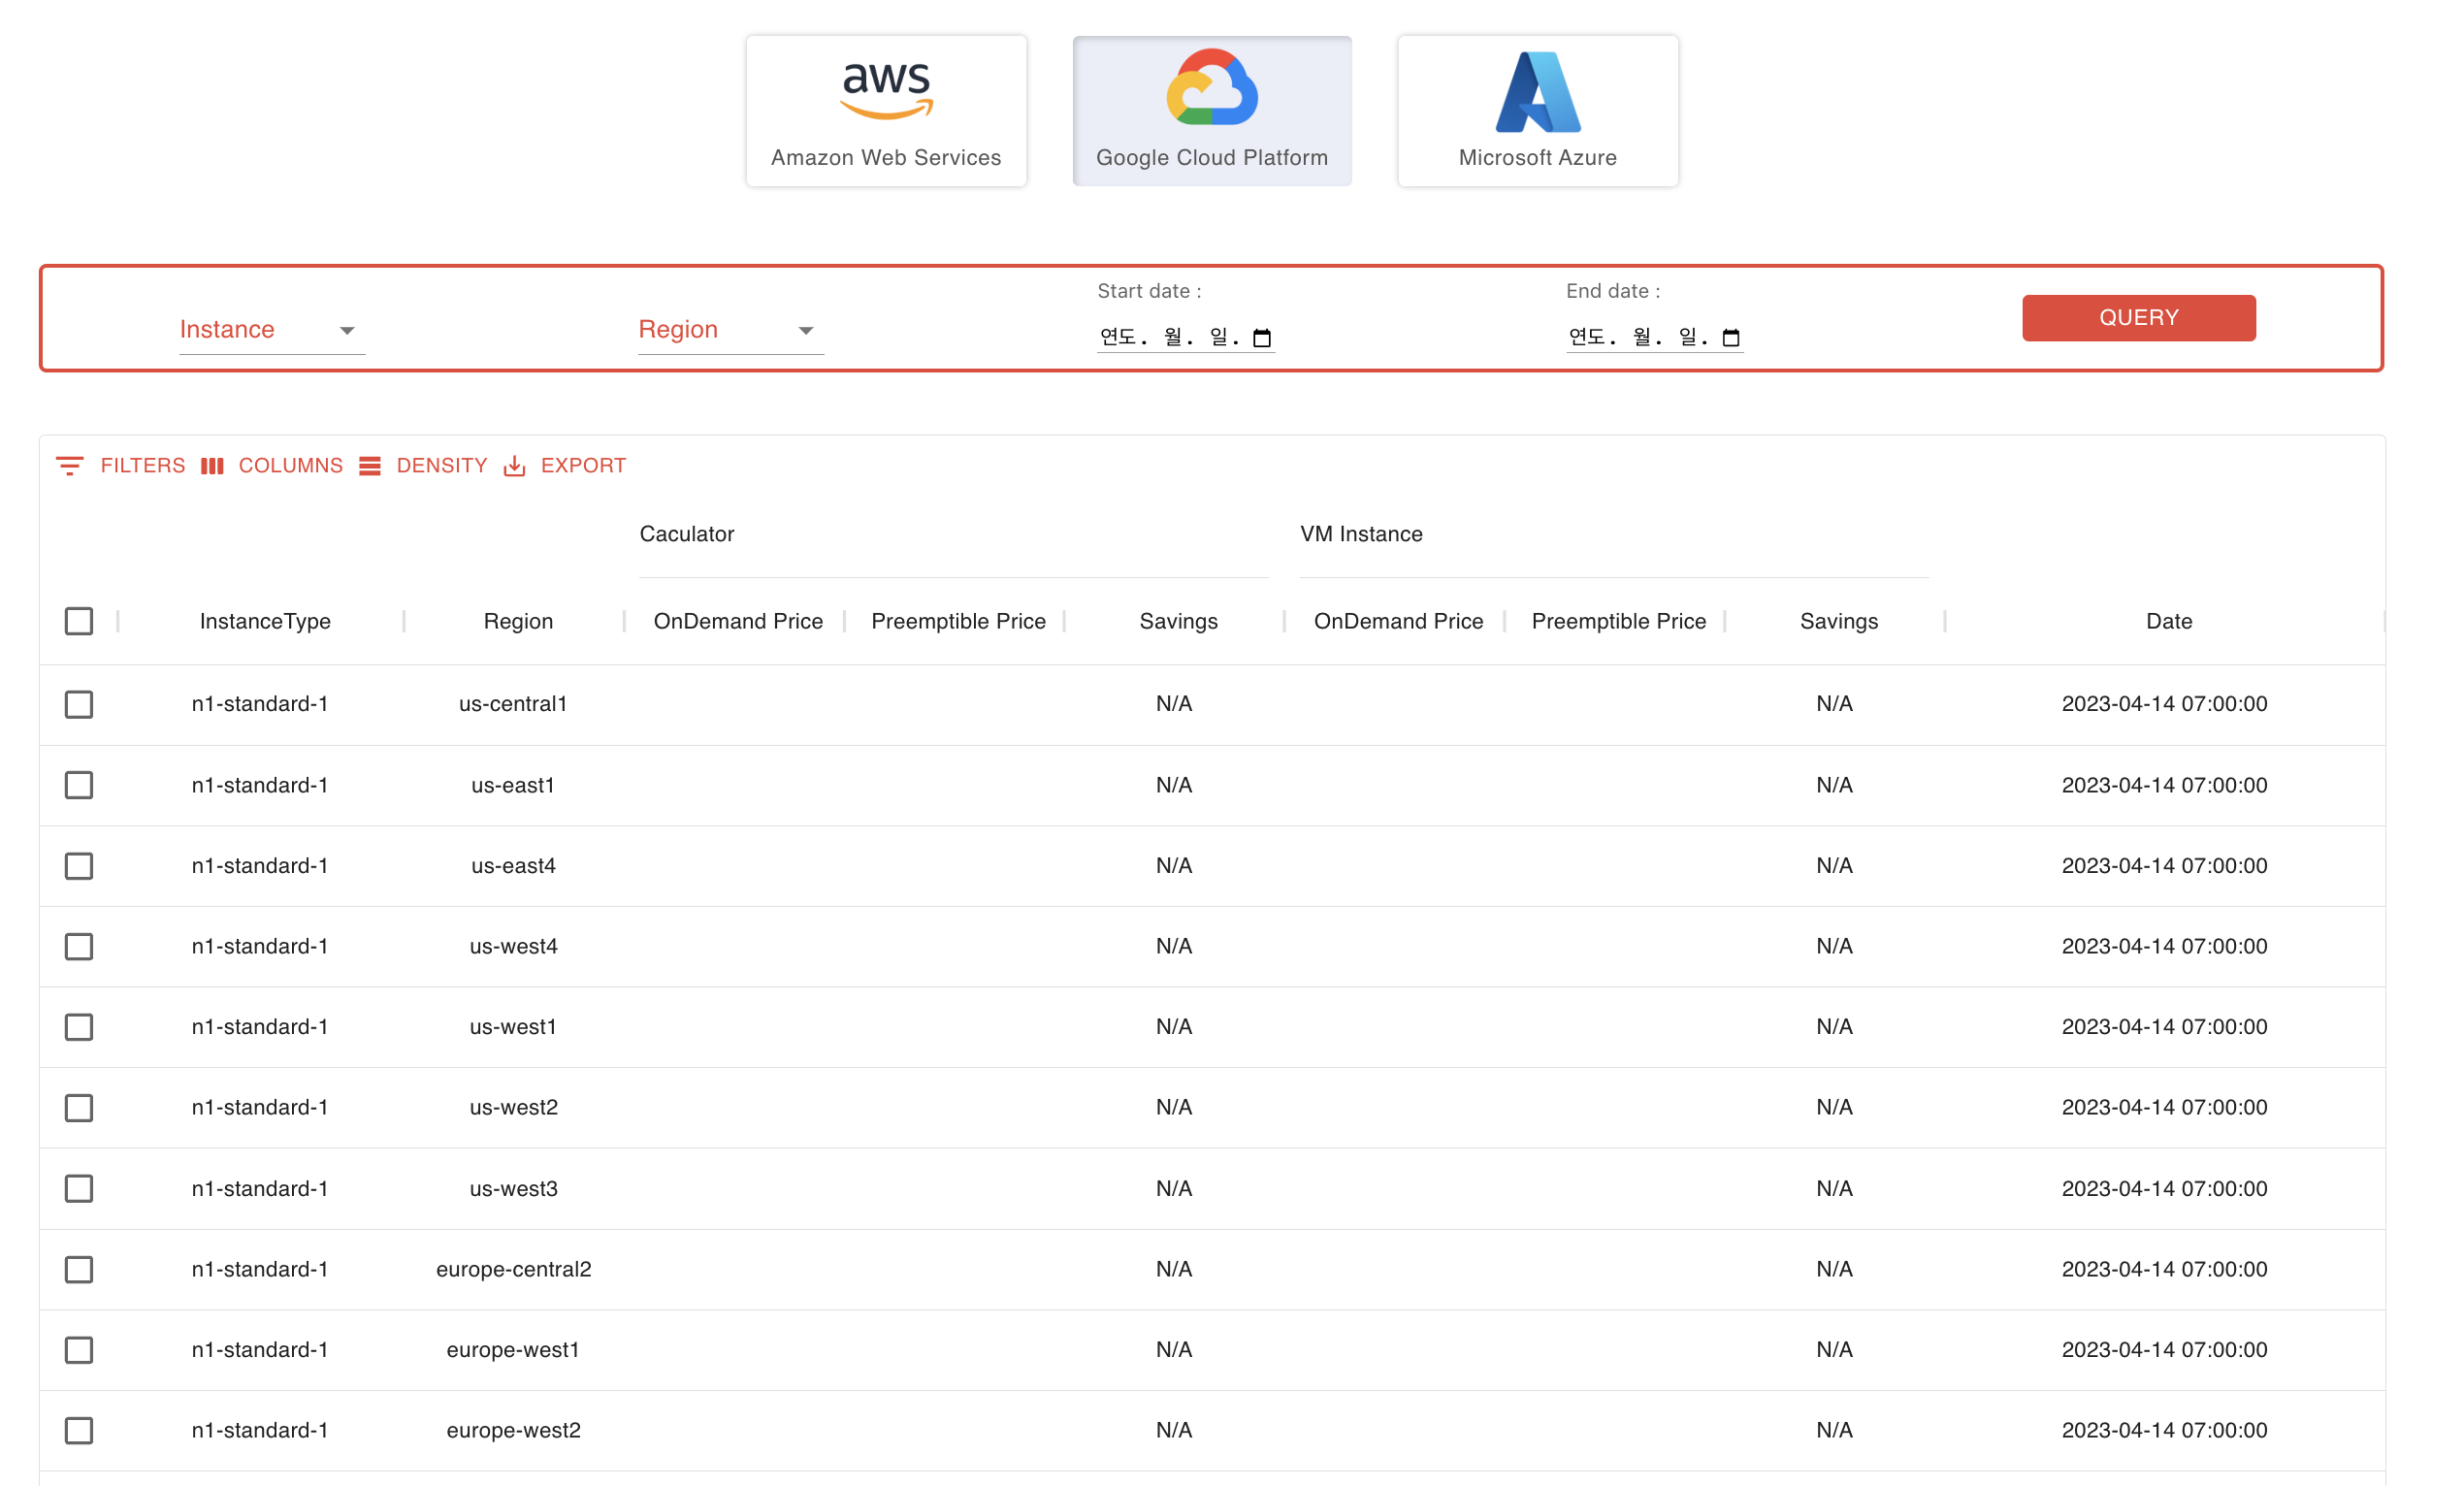Toggle the select-all checkbox in the table header
The width and height of the screenshot is (2464, 1486).
(x=79, y=621)
